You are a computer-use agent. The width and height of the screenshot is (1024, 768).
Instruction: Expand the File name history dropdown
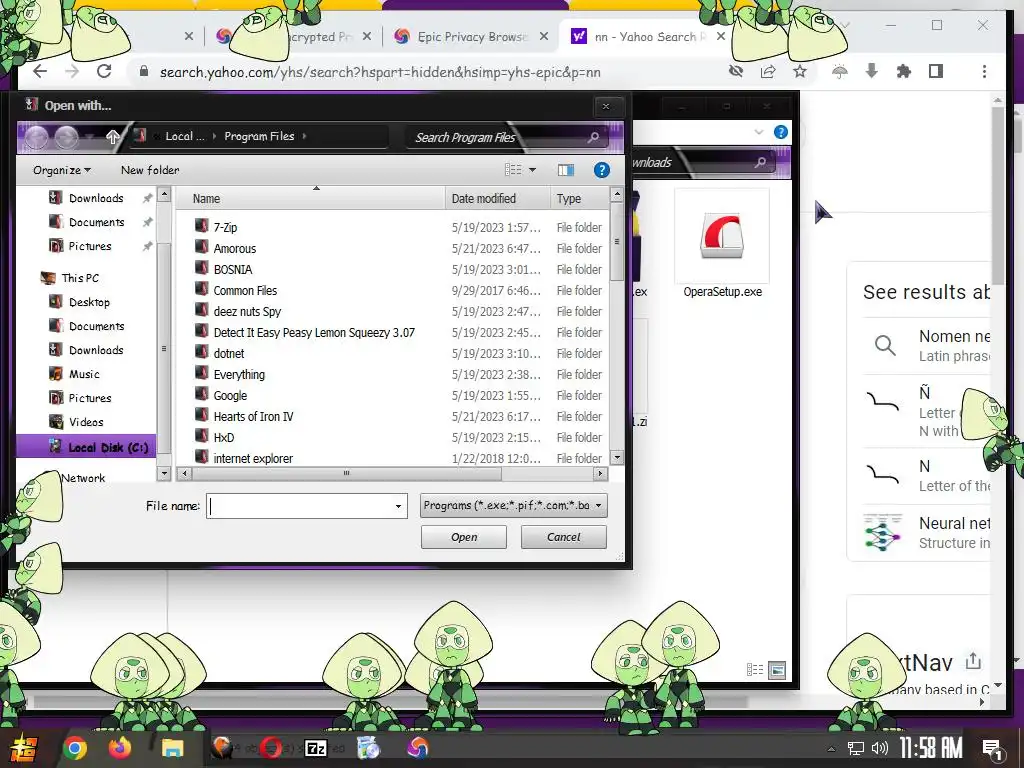click(398, 506)
